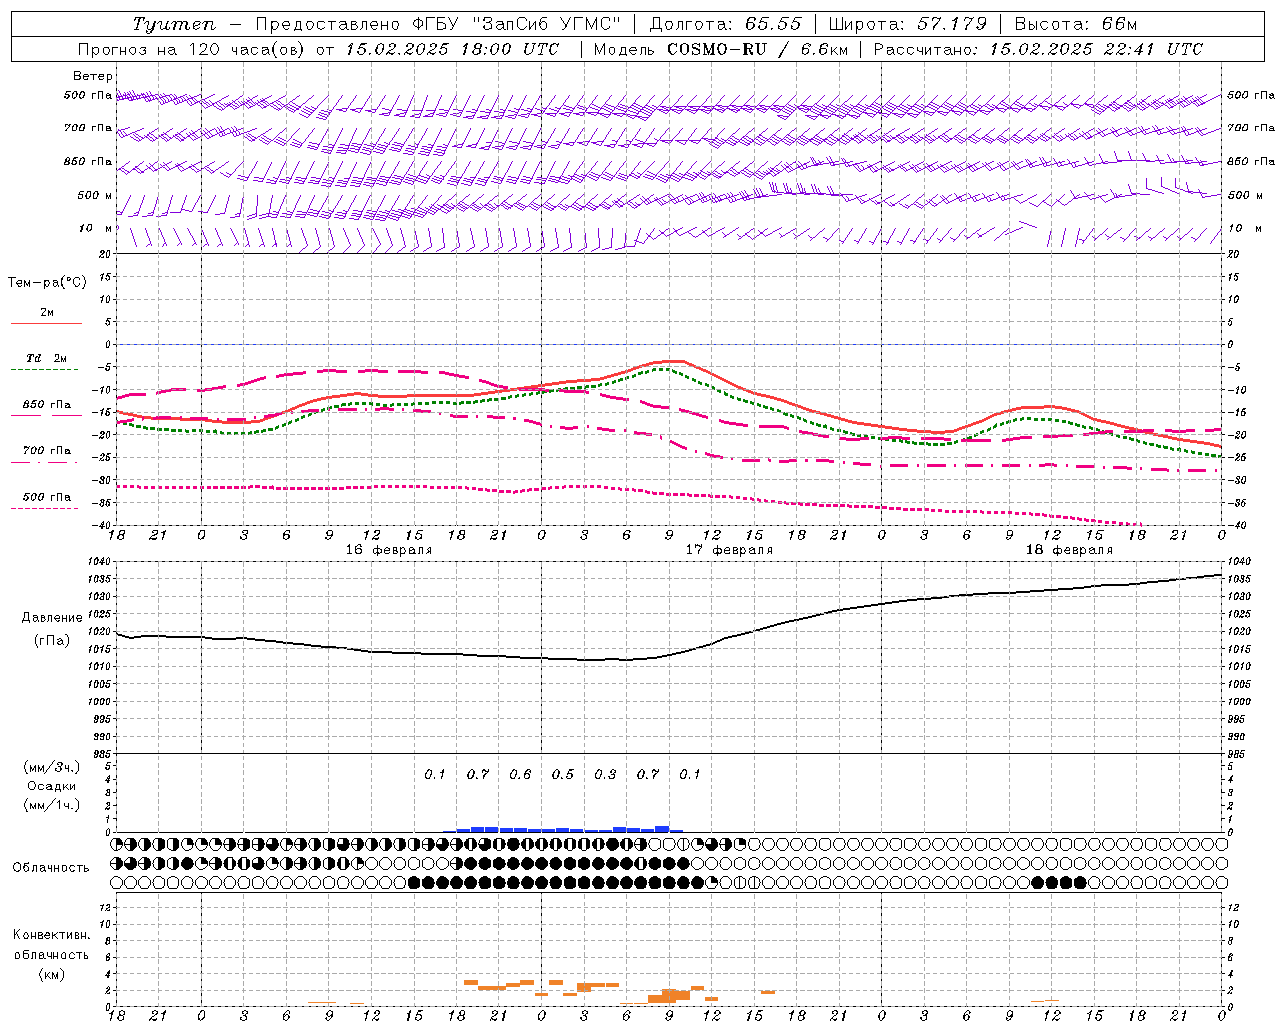Viewport: 1280px width, 1024px height.
Task: Click the "(мм/3ч.)" precipitation unit label
Action: 51,767
